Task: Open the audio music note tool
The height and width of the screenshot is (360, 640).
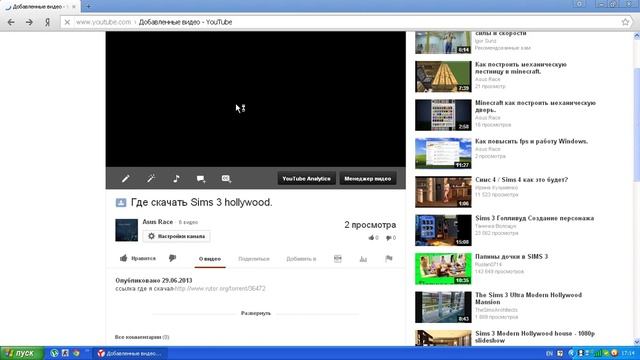Action: 176,178
